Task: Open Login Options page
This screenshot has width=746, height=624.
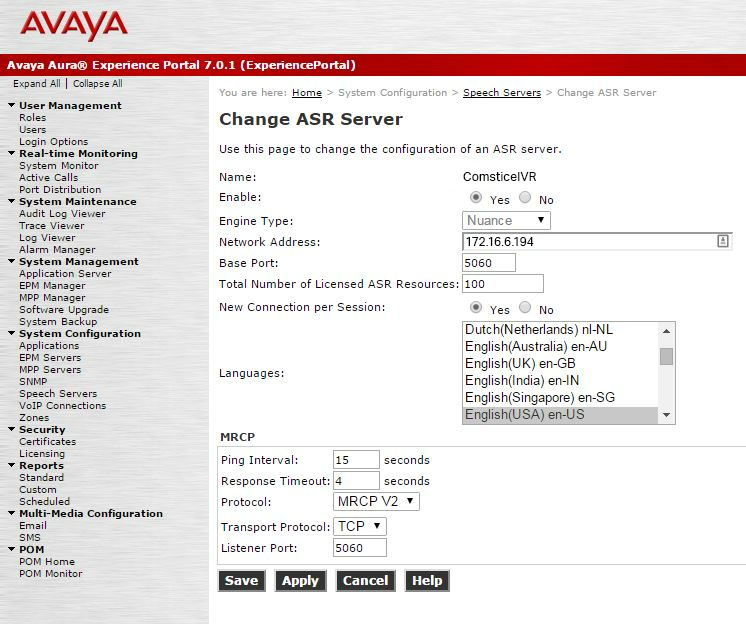Action: pyautogui.click(x=53, y=142)
